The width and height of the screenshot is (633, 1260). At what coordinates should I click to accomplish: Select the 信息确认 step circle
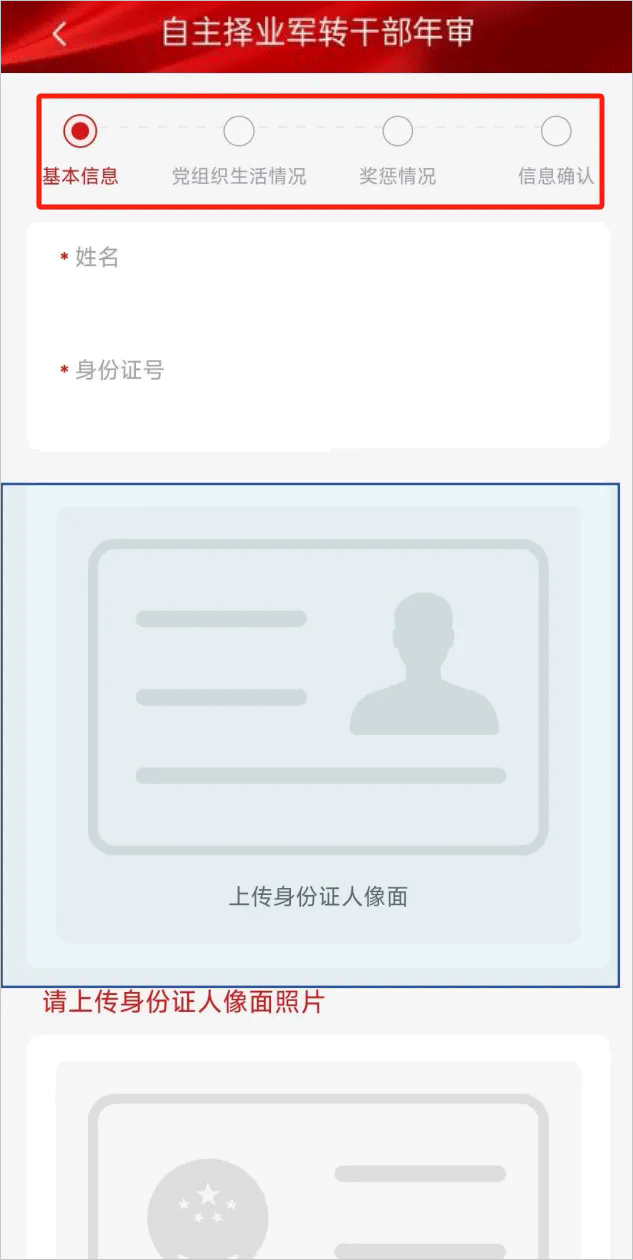coord(556,130)
